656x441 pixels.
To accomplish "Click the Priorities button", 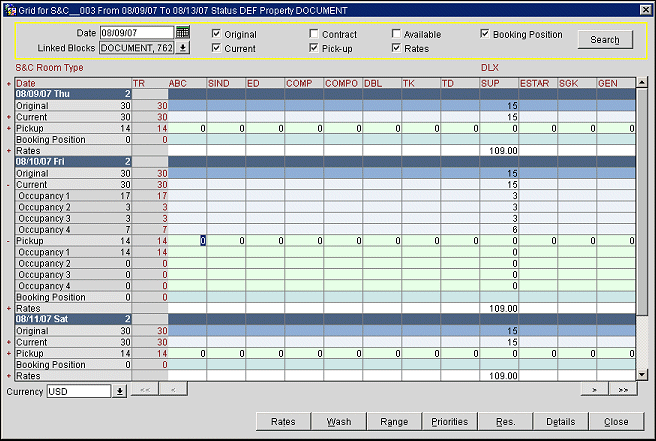I will (449, 422).
